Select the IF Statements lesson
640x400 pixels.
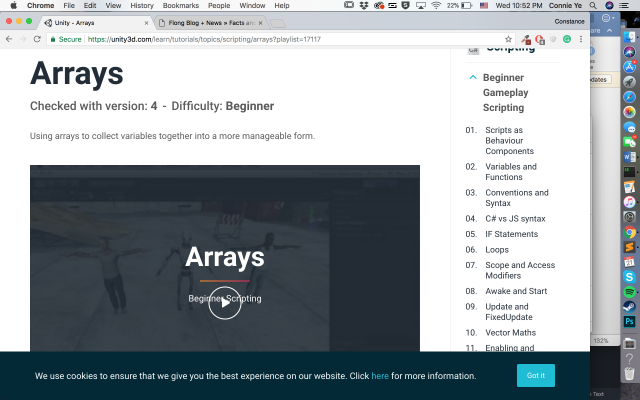[511, 234]
